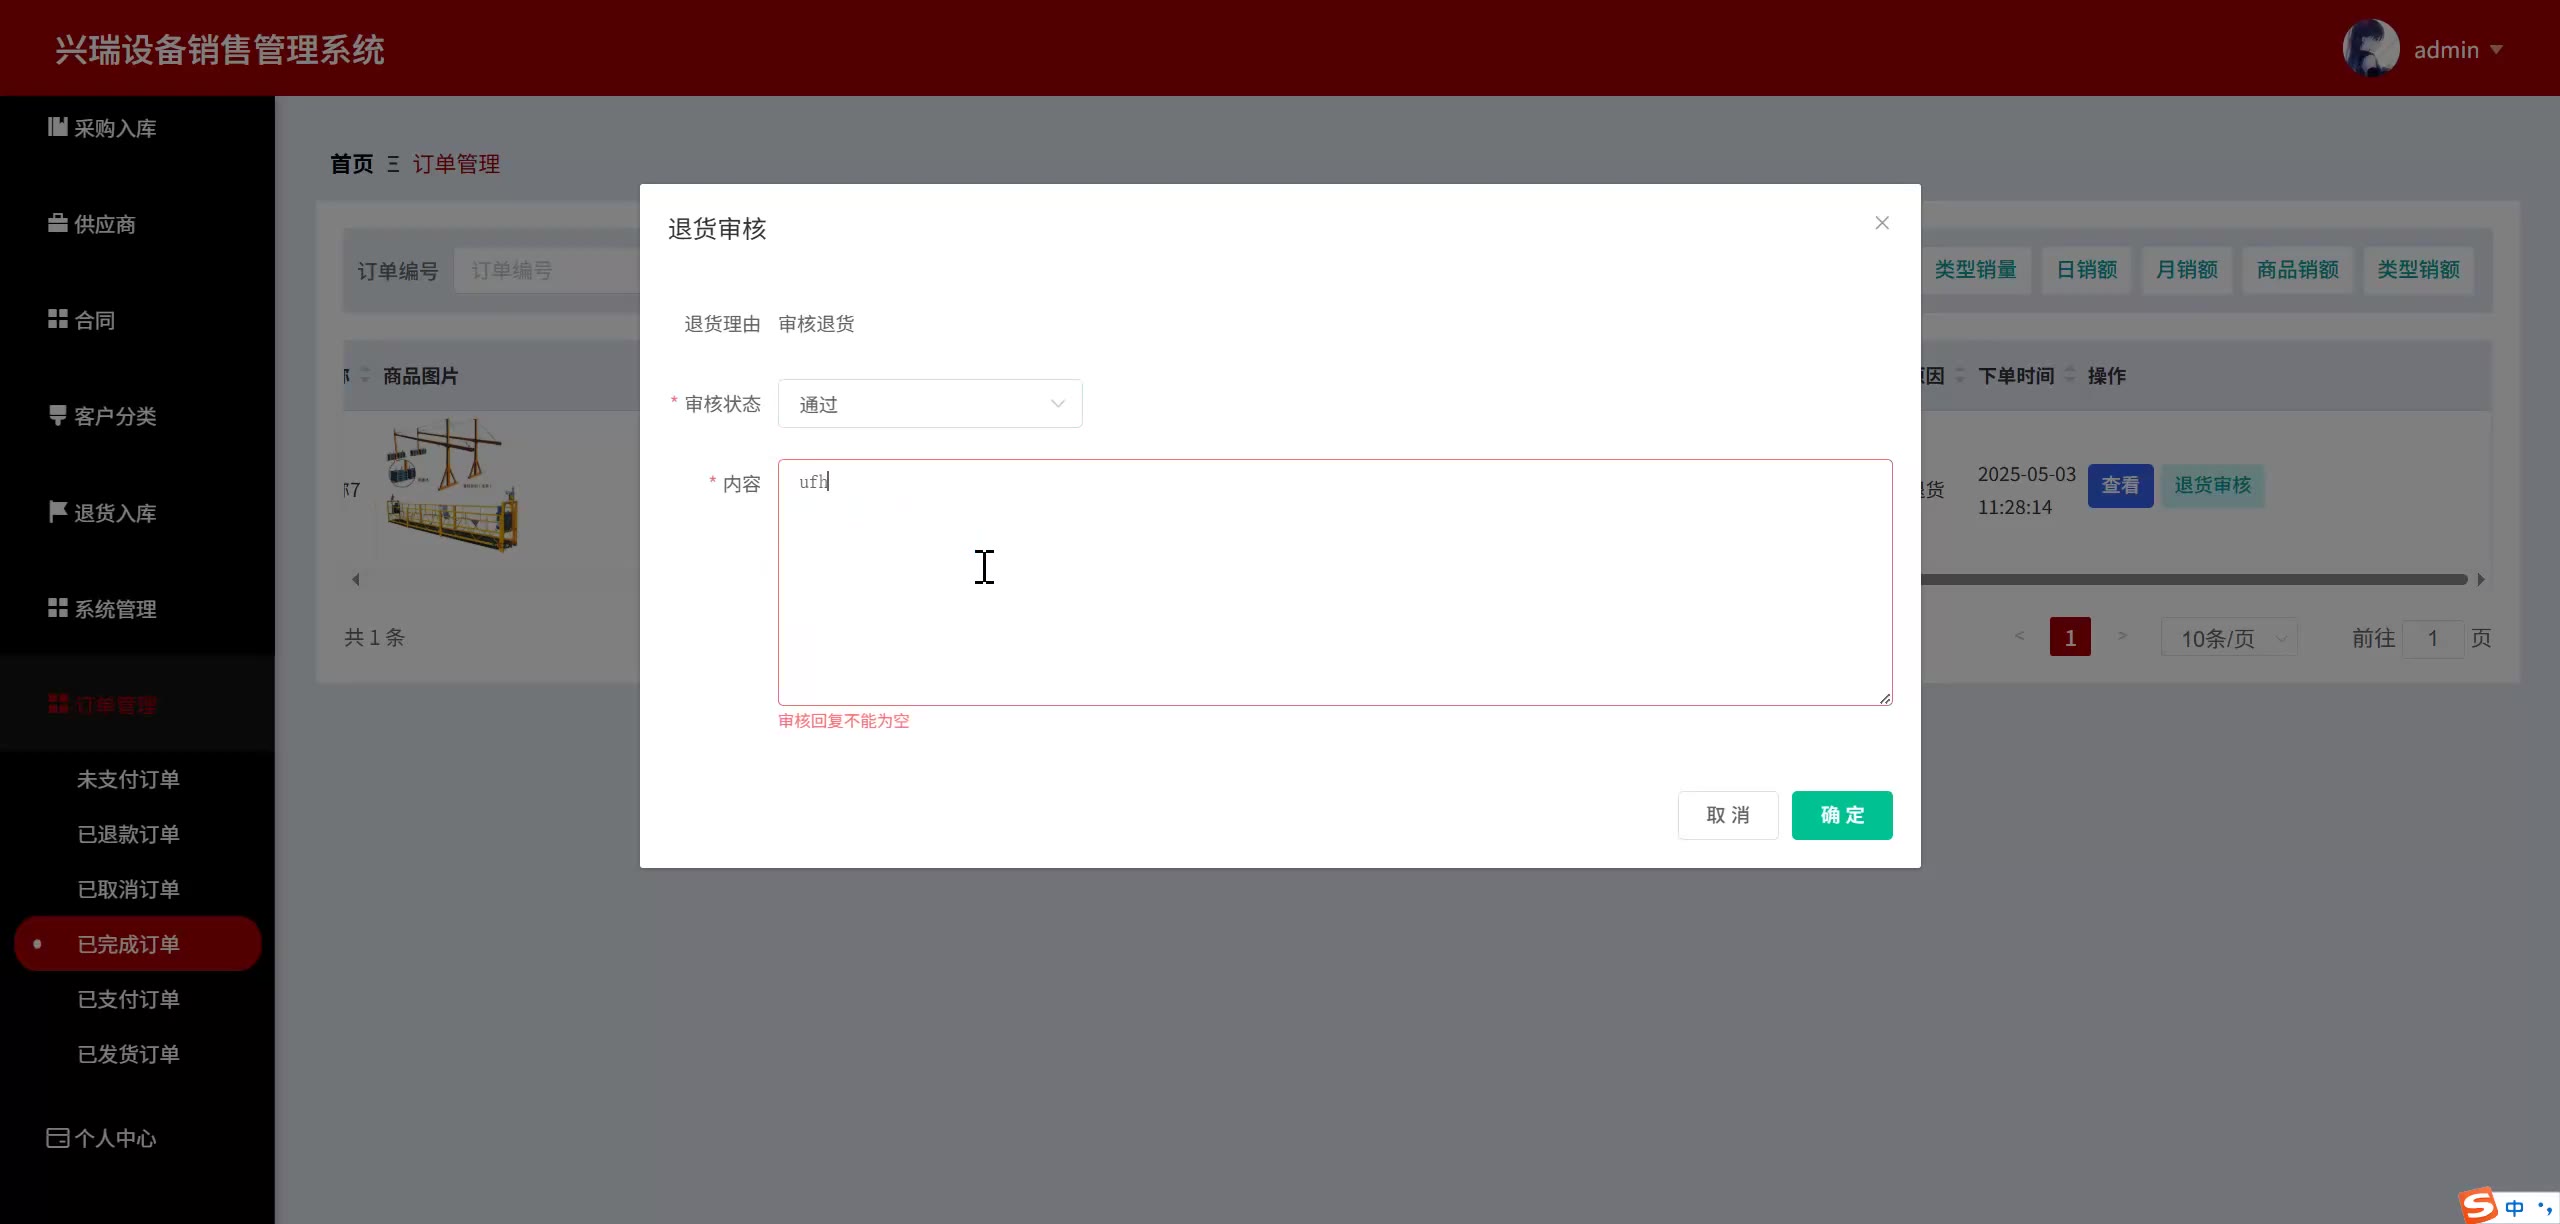The image size is (2560, 1224).
Task: Click the 客户分类 sidebar icon
Action: click(x=57, y=415)
